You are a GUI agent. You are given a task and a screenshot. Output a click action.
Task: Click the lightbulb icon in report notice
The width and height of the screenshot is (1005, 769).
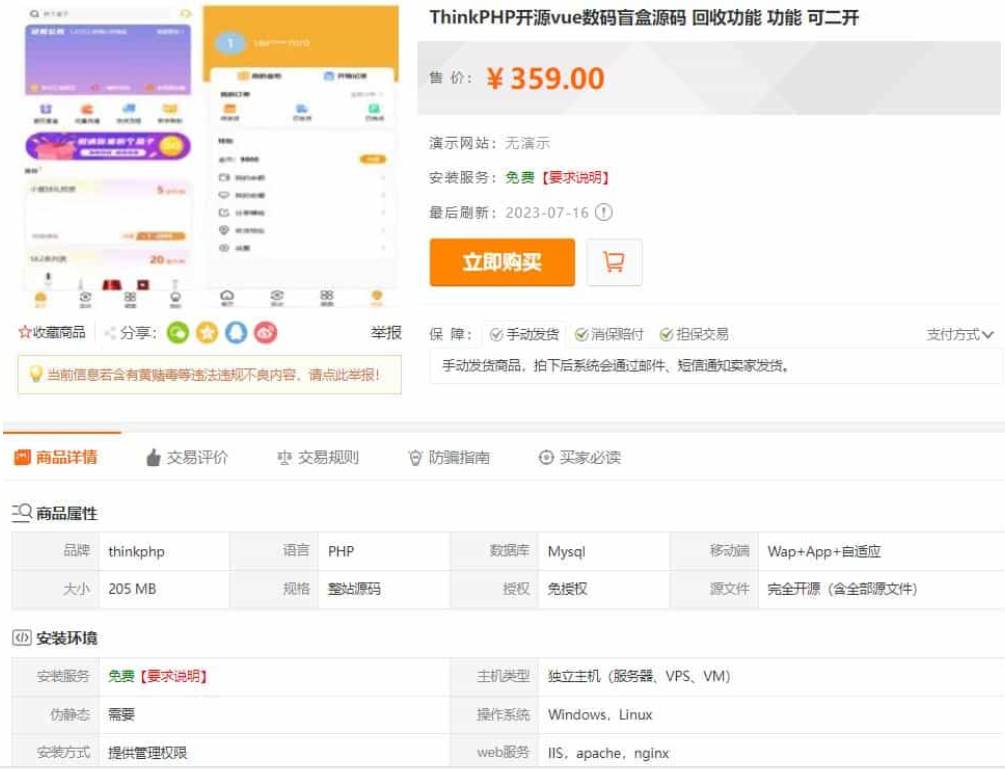[35, 375]
